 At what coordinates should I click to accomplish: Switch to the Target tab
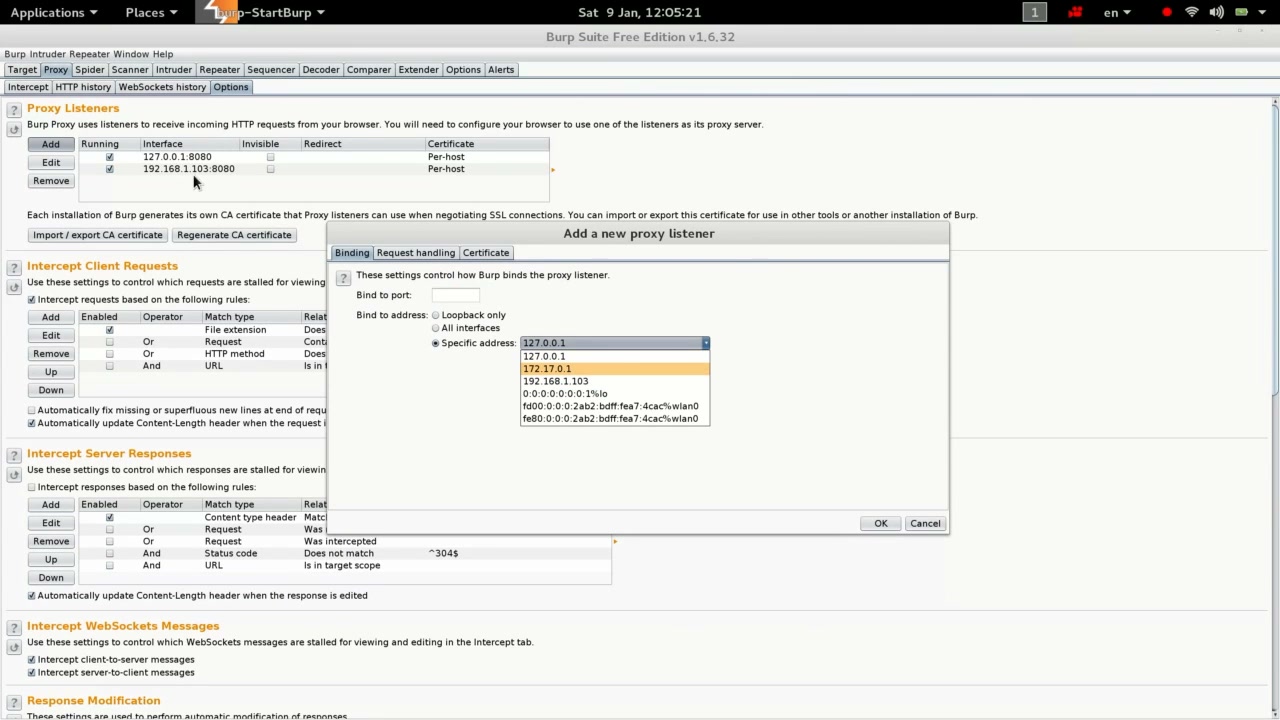click(x=22, y=70)
